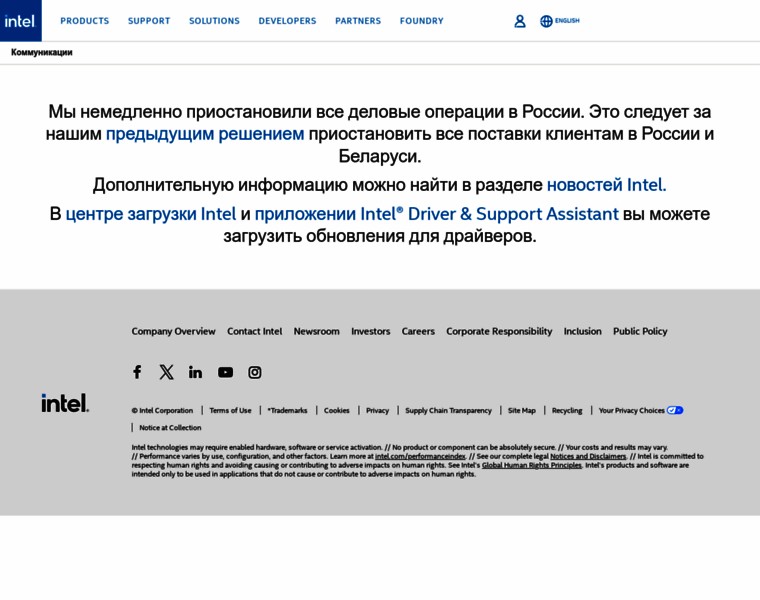Viewport: 760px width, 600px height.
Task: Open the 'новостей Intel' link
Action: coord(606,185)
